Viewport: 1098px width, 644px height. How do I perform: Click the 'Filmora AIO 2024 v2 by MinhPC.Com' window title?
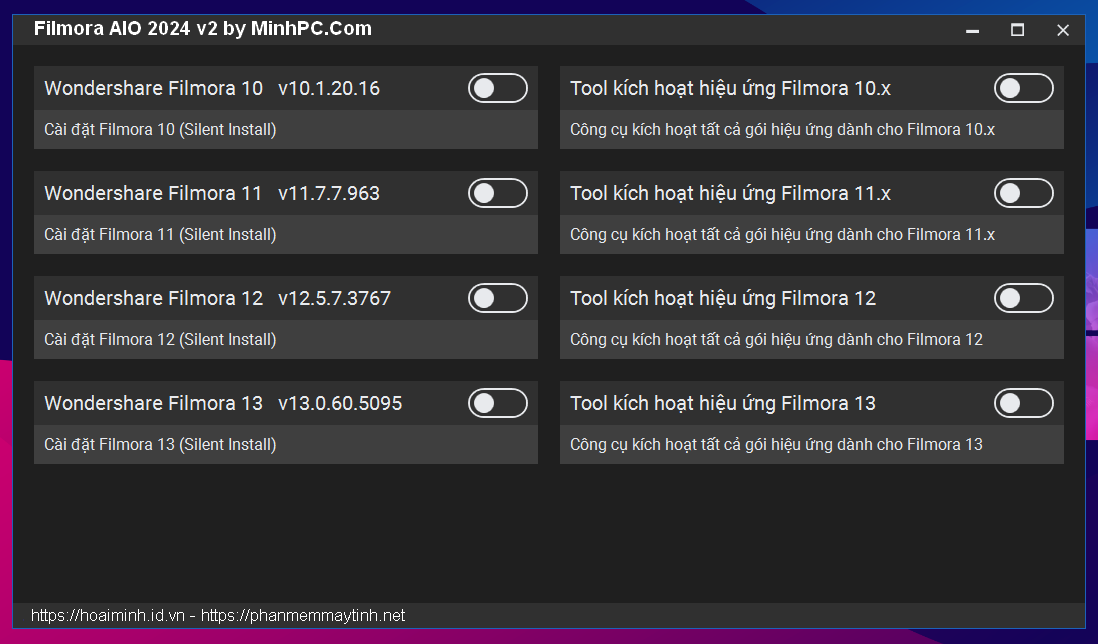[x=203, y=29]
